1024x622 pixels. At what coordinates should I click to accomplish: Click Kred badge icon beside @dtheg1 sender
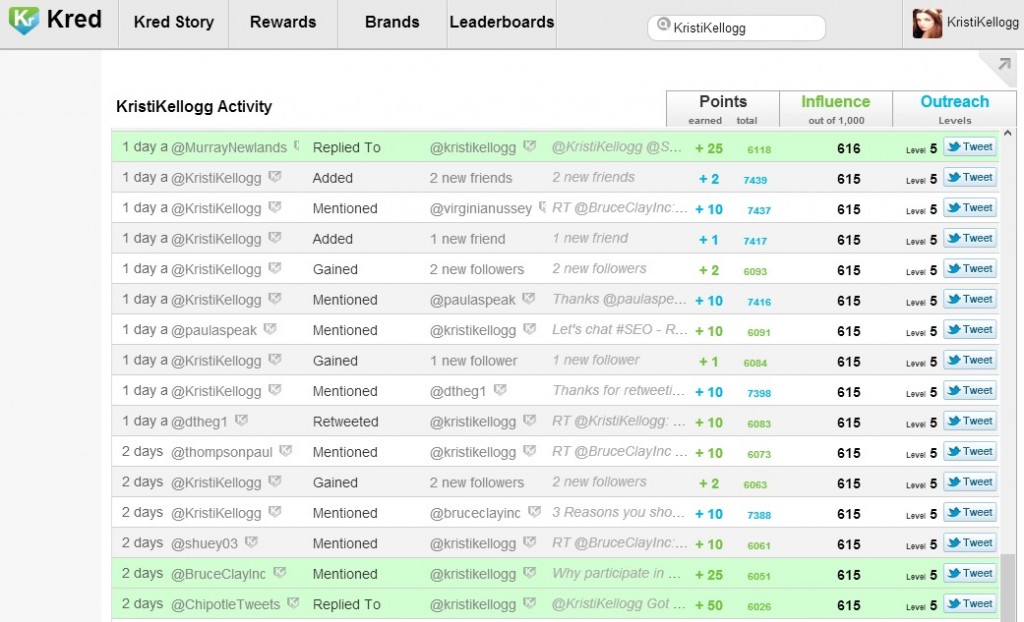pyautogui.click(x=241, y=420)
